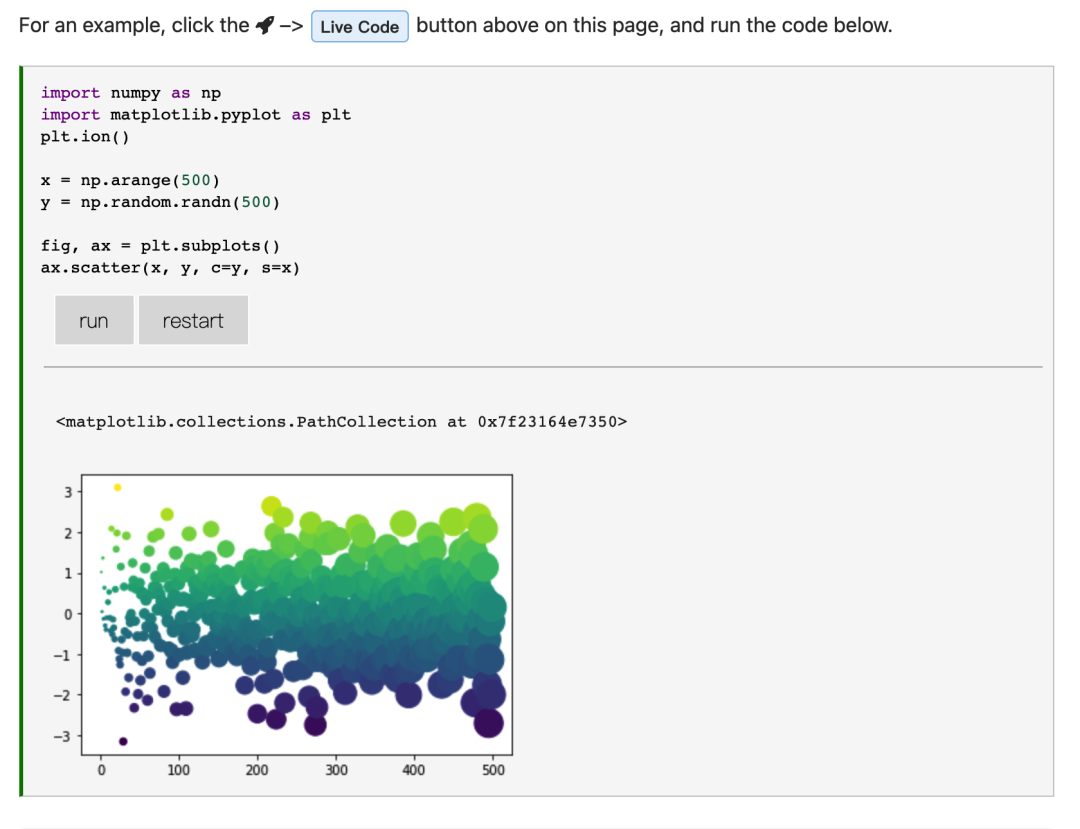Viewport: 1080px width, 829px height.
Task: Click the rocket icon in the instructions
Action: pos(264,26)
